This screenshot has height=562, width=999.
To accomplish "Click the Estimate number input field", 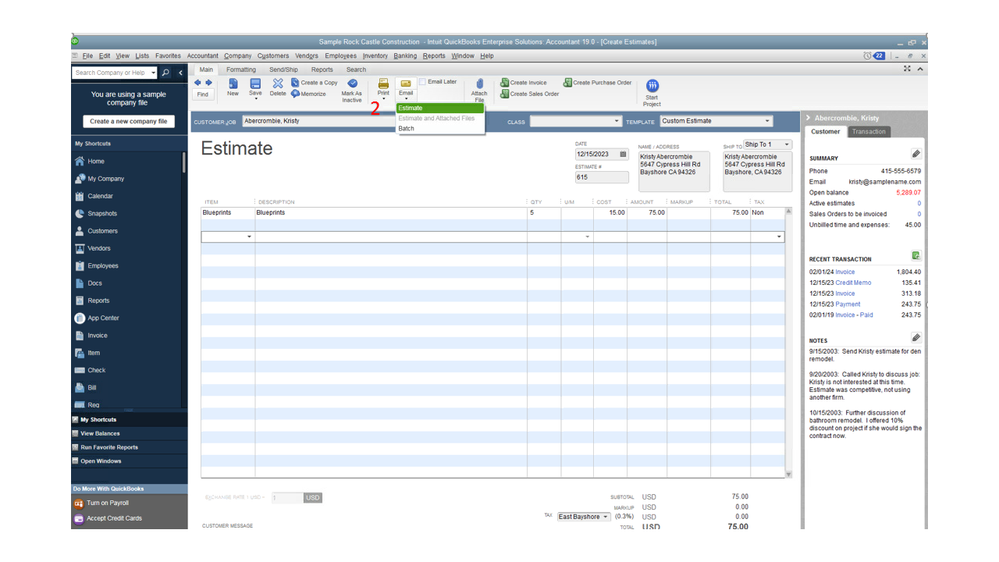I will [601, 178].
